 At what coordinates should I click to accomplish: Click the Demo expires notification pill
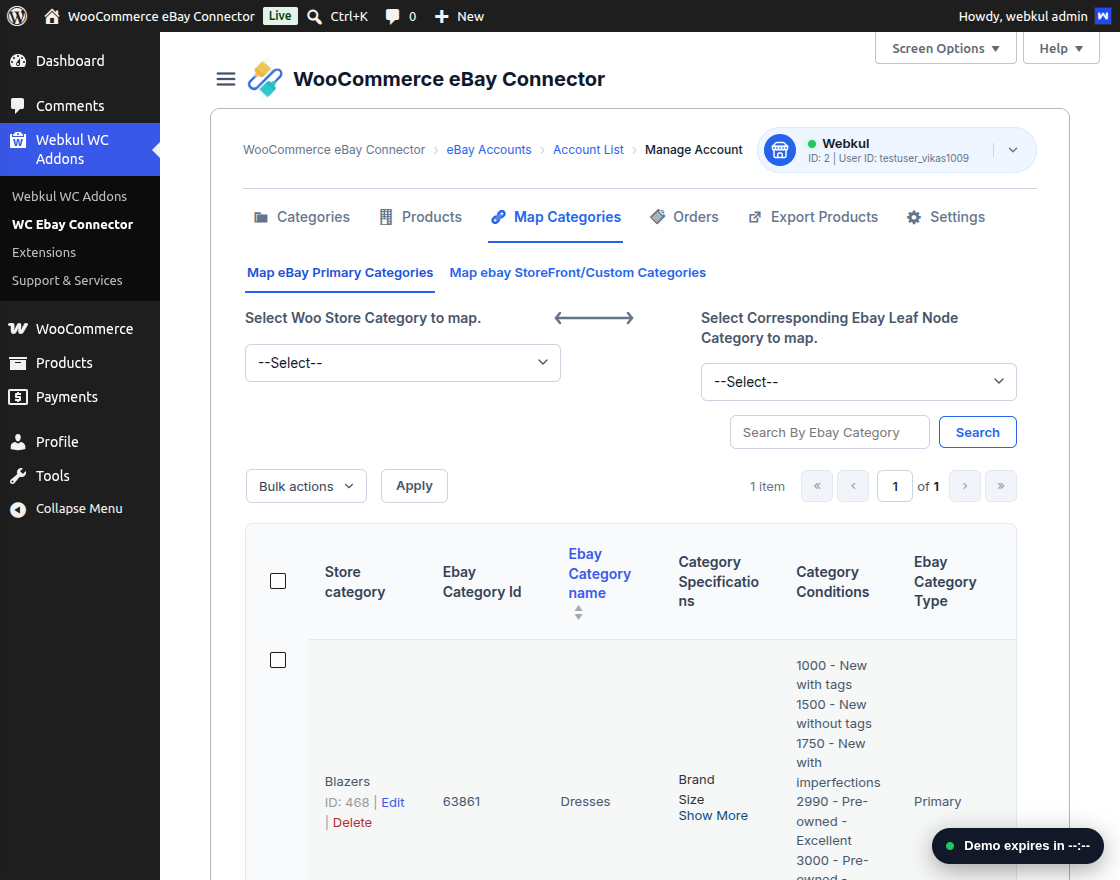pyautogui.click(x=1018, y=846)
